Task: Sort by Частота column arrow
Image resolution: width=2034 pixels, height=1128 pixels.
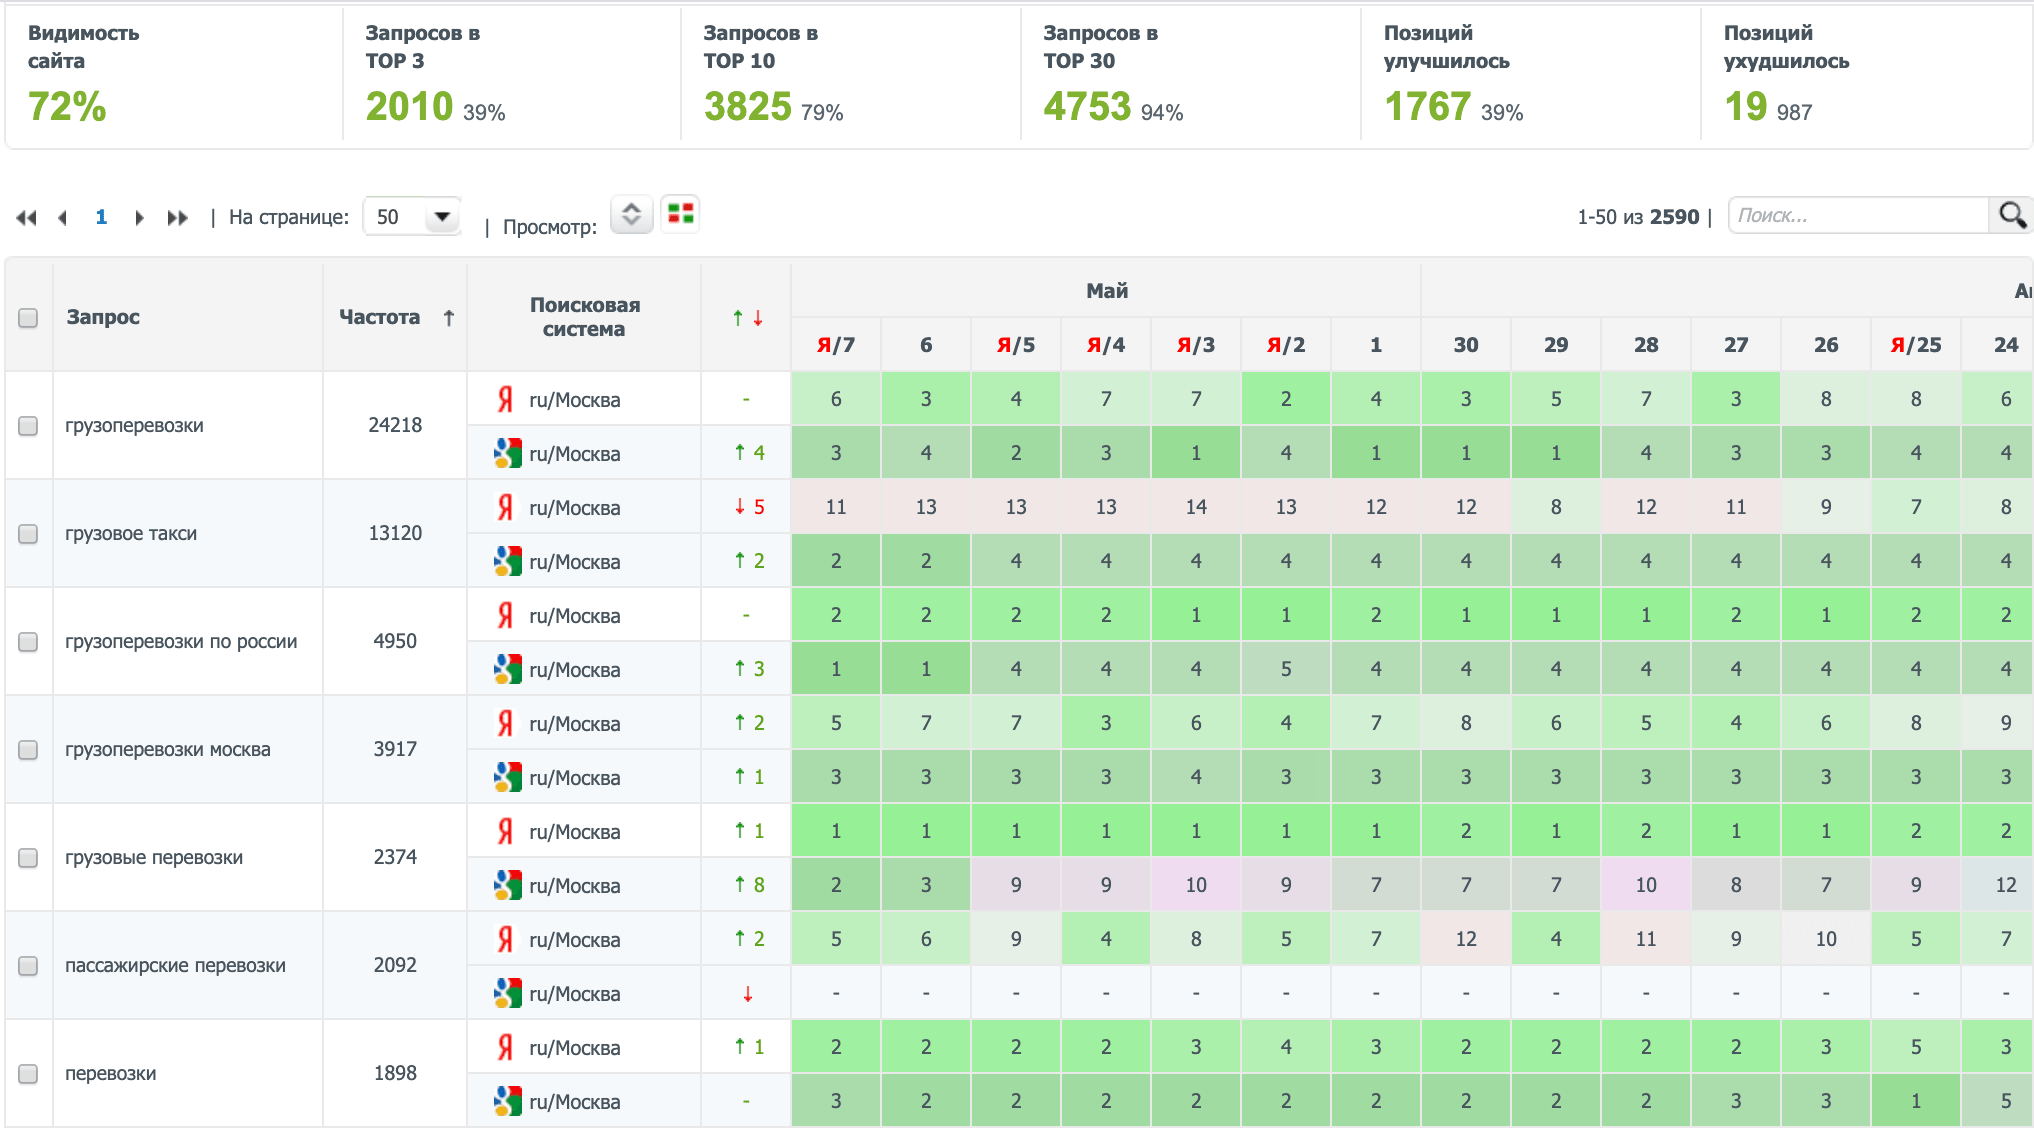Action: (449, 317)
